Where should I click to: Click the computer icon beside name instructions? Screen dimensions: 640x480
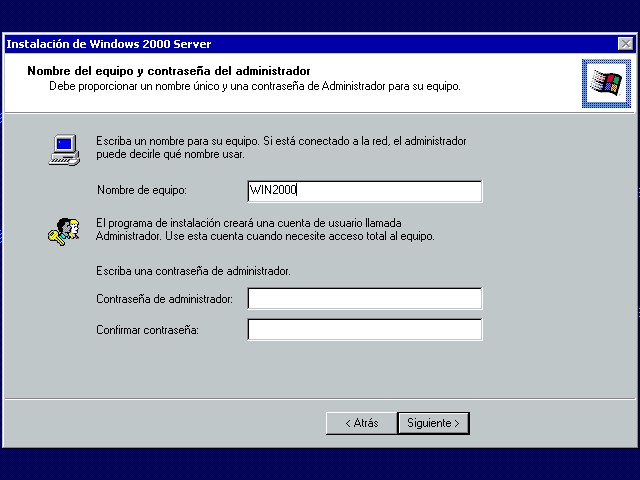coord(64,150)
